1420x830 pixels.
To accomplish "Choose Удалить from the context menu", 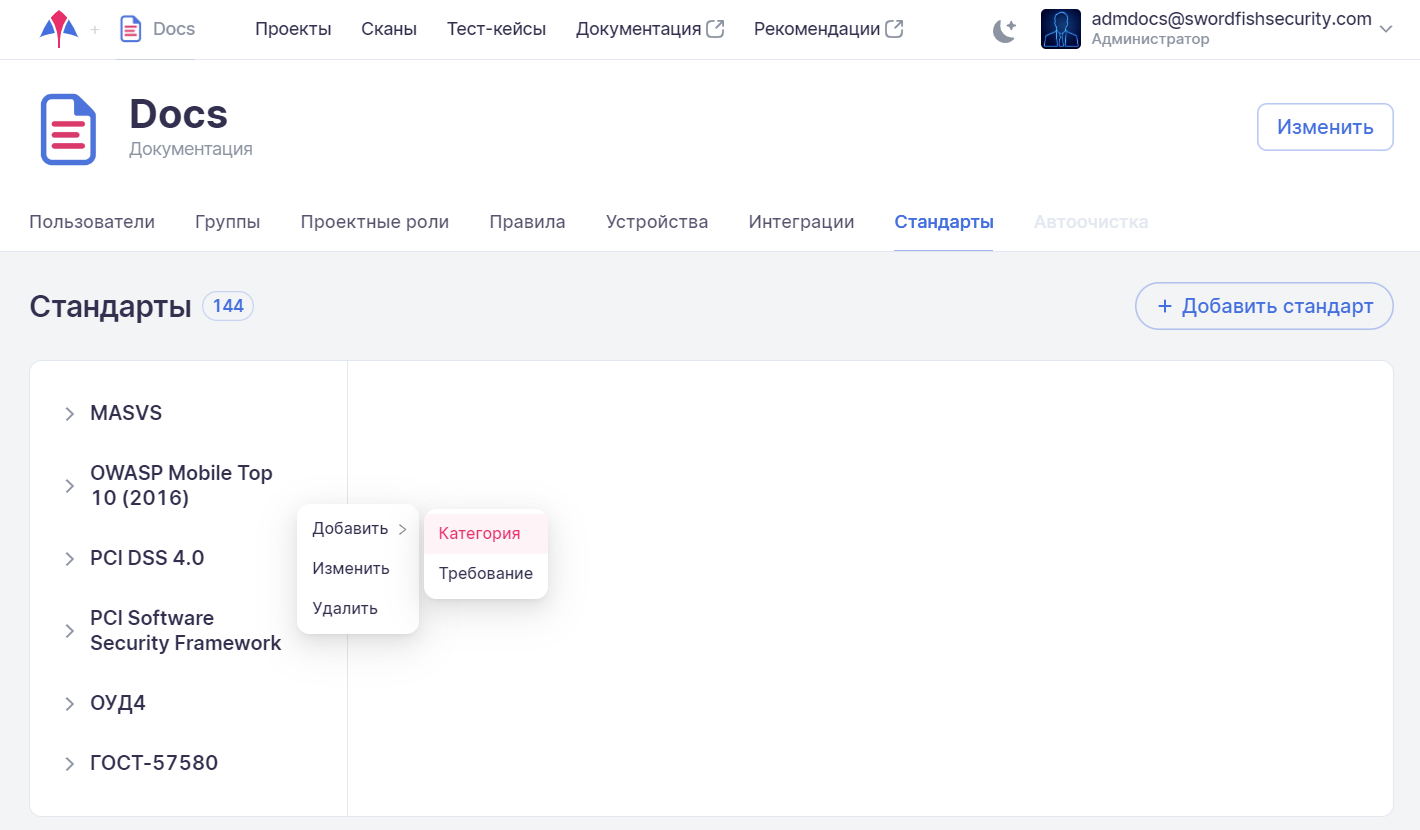I will point(345,608).
